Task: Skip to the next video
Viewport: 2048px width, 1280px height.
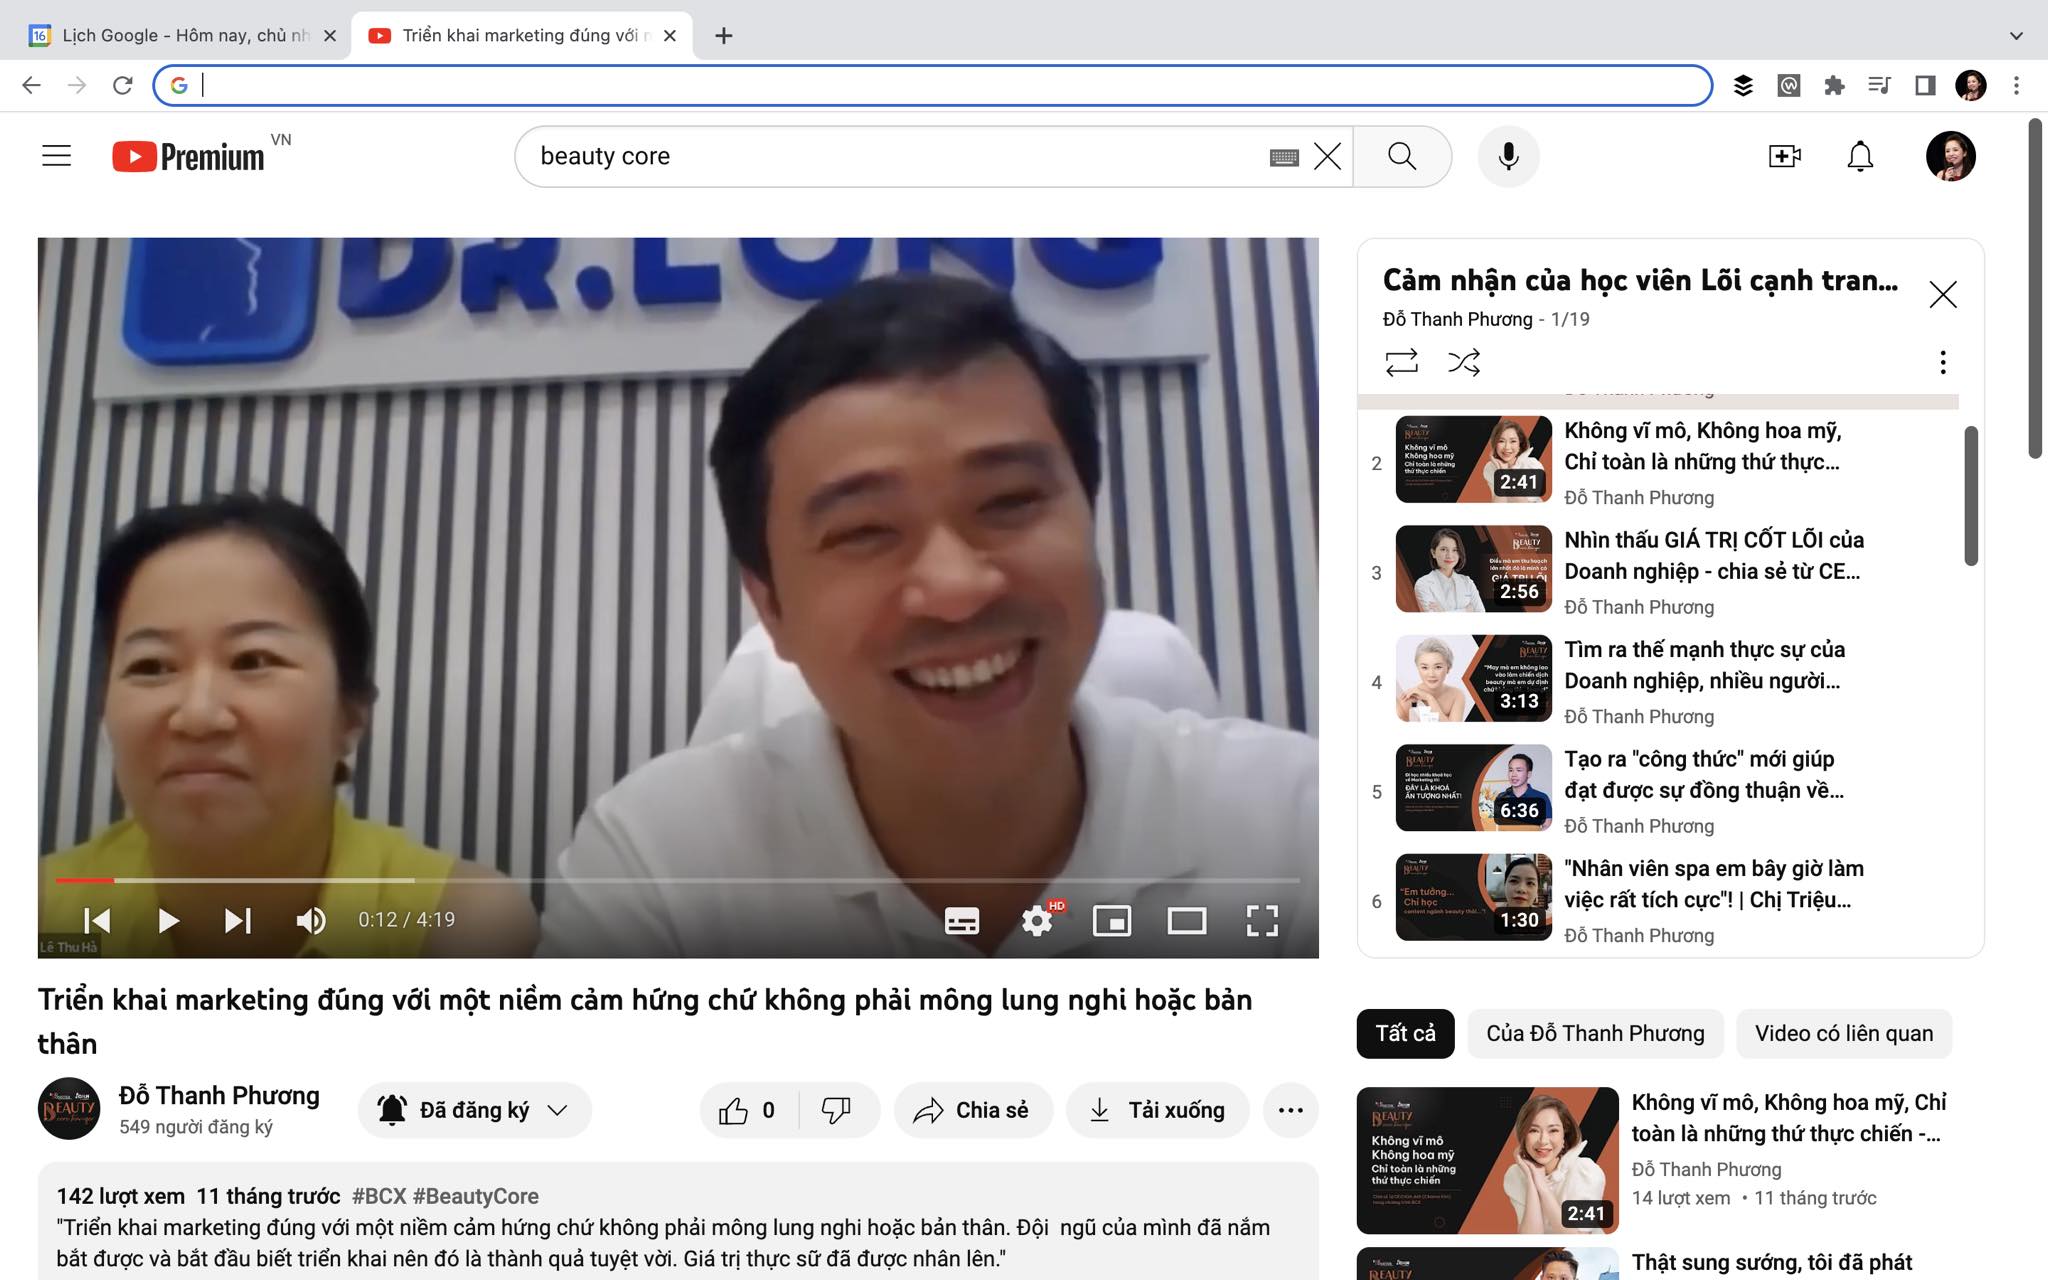Action: tap(238, 920)
